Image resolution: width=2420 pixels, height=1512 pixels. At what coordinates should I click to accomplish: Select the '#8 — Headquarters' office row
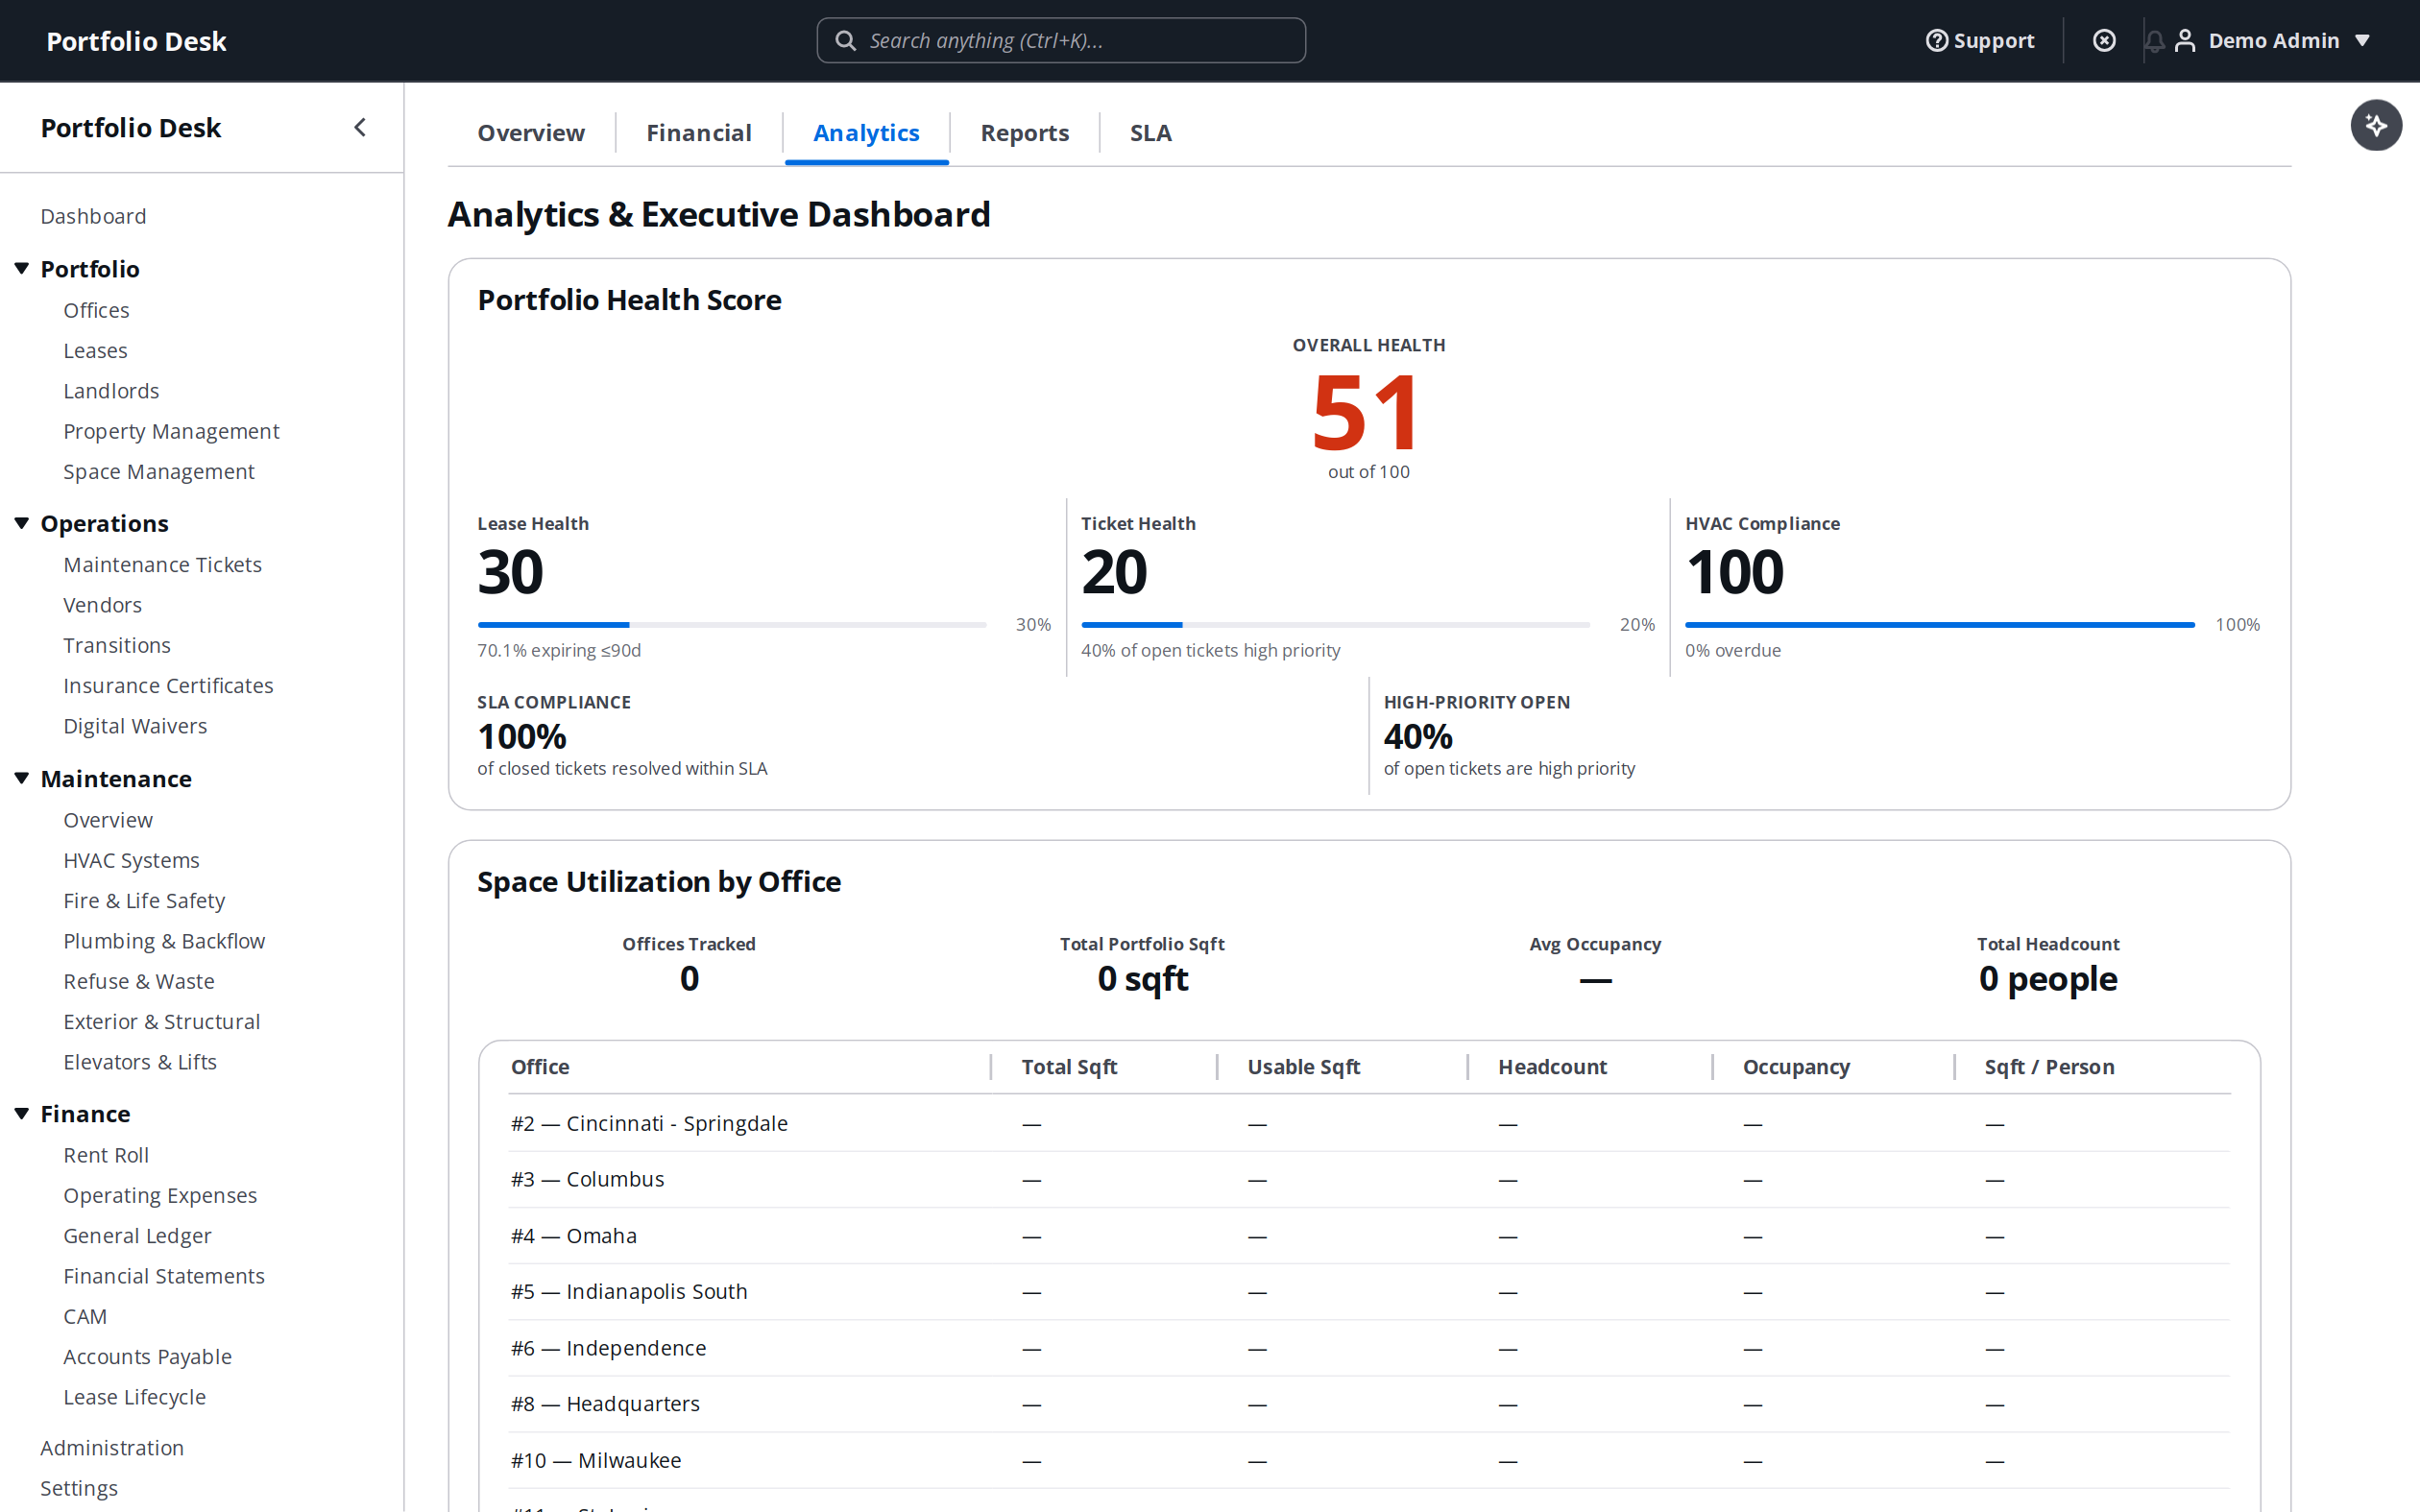pos(1369,1404)
